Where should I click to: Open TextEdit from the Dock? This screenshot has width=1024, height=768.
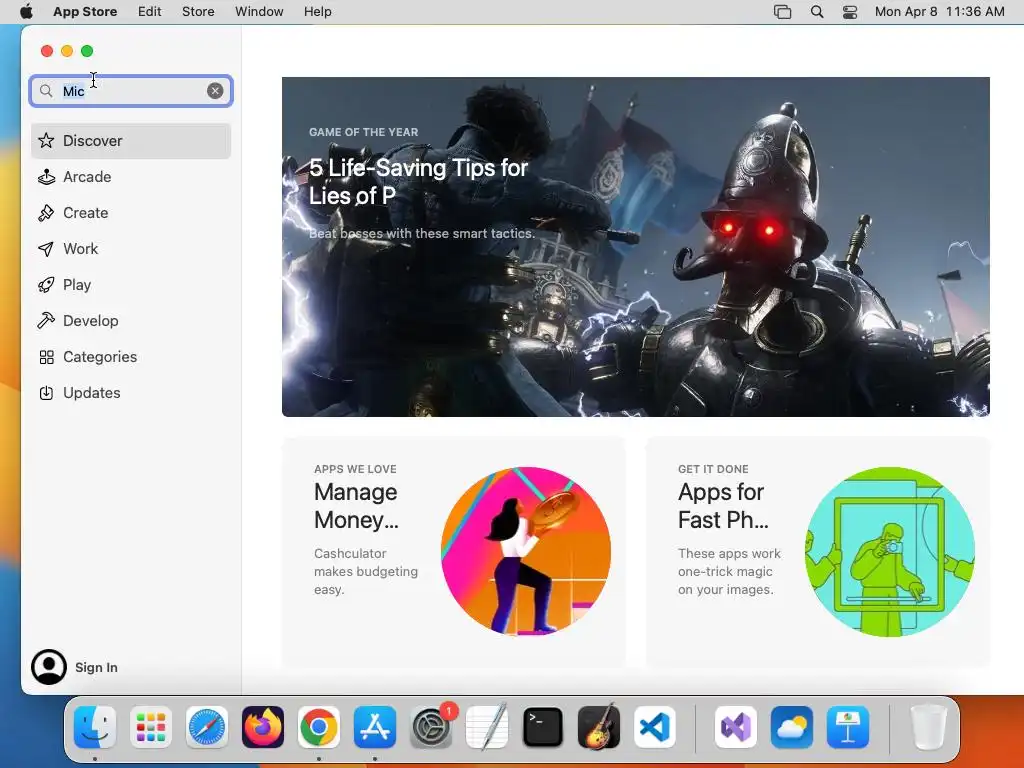pos(487,727)
